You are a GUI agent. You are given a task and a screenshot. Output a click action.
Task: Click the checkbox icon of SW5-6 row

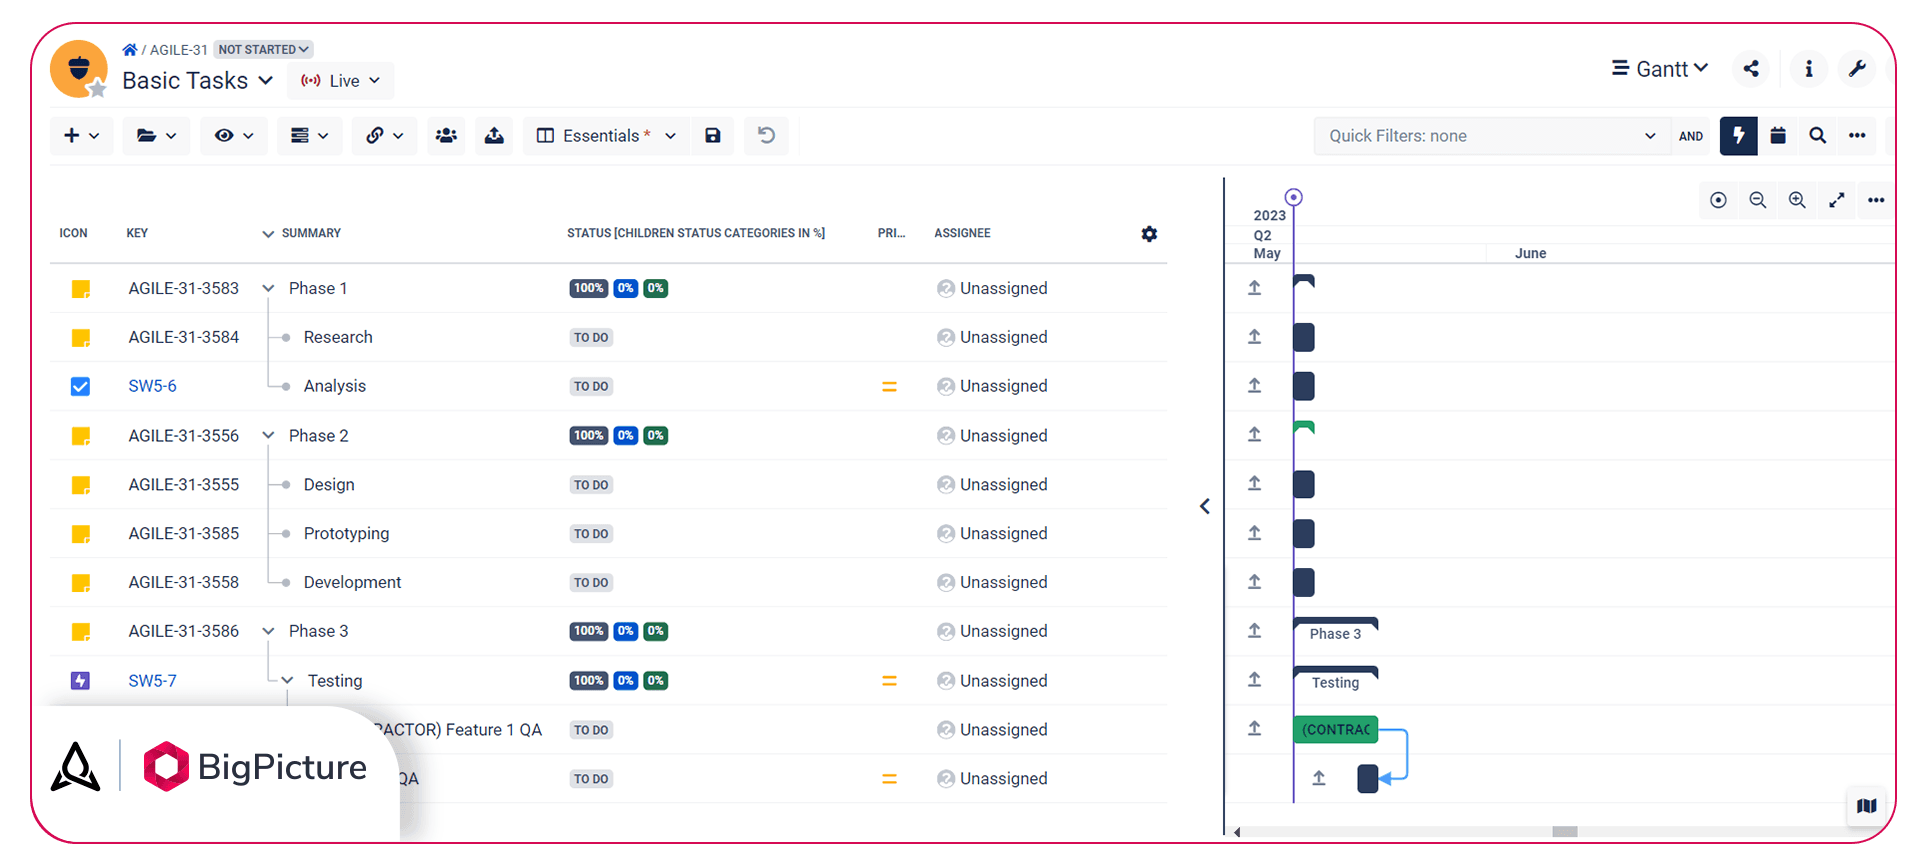coord(81,386)
